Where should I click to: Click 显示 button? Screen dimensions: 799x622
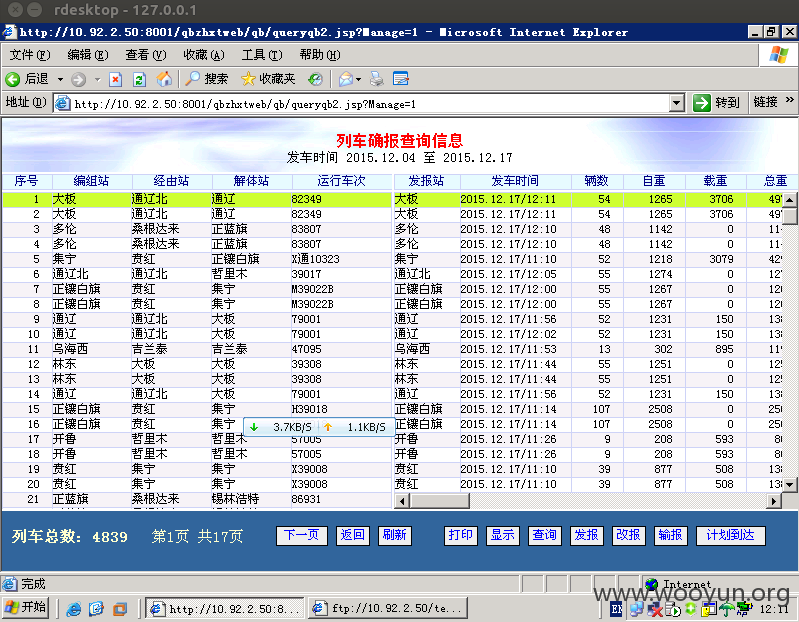pyautogui.click(x=503, y=535)
